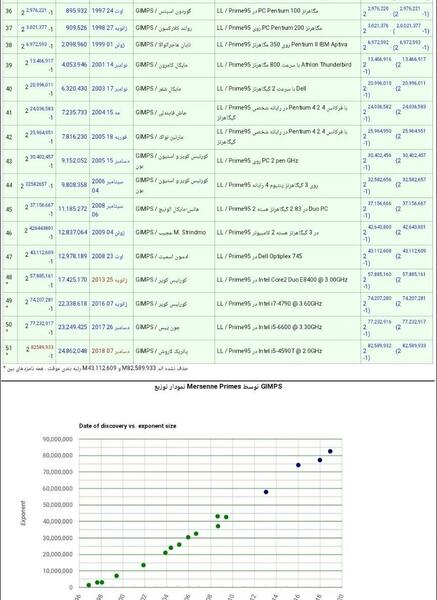The height and width of the screenshot is (600, 437).
Task: Click row number 47 in the table
Action: (x=9, y=256)
